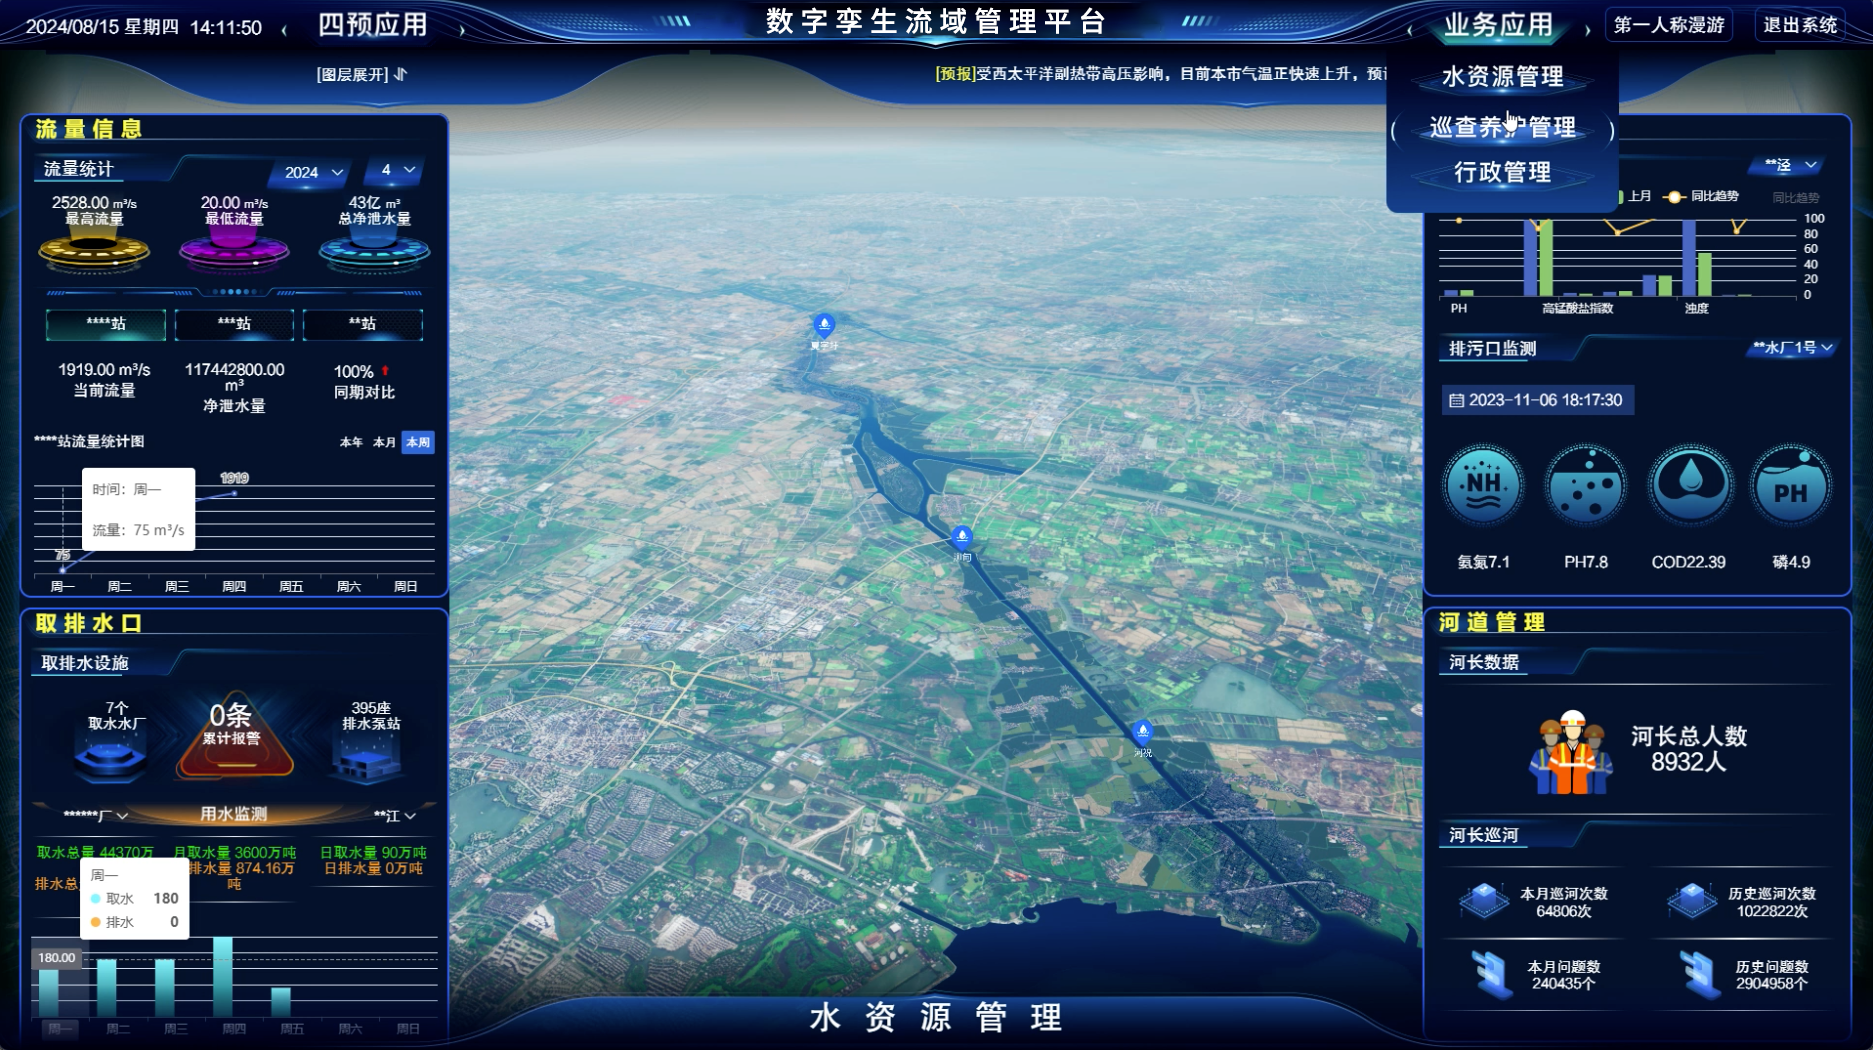The height and width of the screenshot is (1050, 1873).
Task: Switch flow chart to 本年
Action: 351,442
